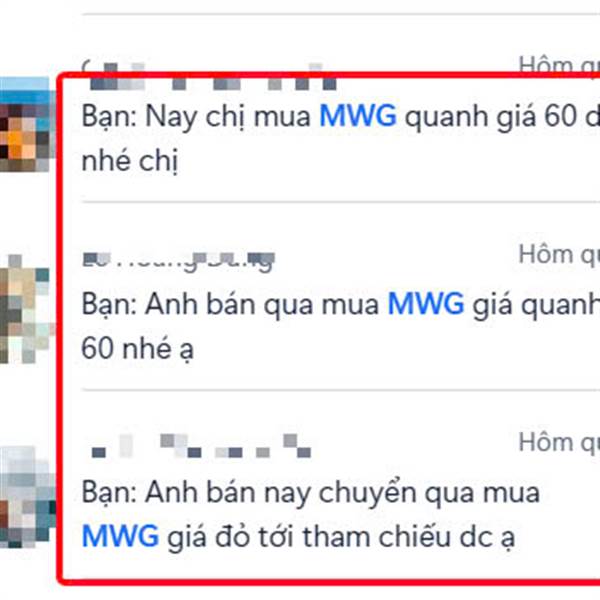
Task: Click 'Bạn:' prefix before 'Anh bán nay chuyển'
Action: click(x=109, y=492)
